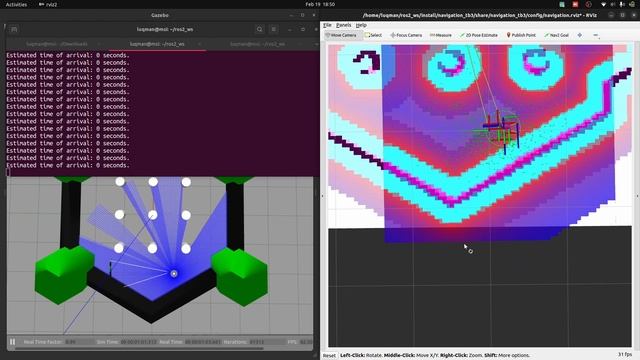Screen dimensions: 640x360
Task: Click the left panel collapse handle in RViz
Action: (x=322, y=196)
